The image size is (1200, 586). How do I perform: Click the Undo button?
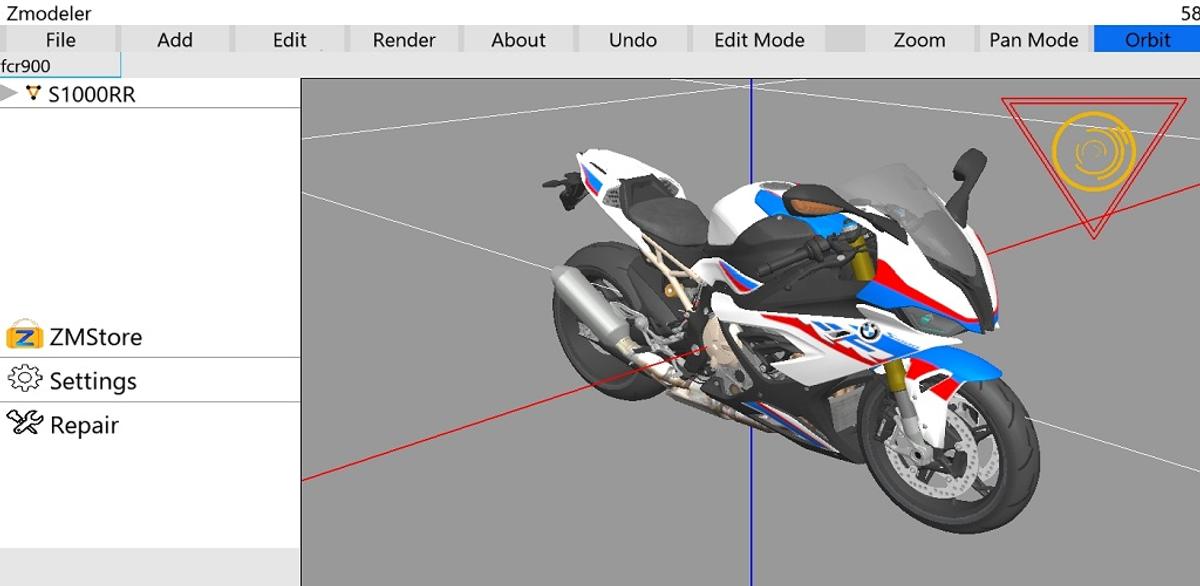633,40
